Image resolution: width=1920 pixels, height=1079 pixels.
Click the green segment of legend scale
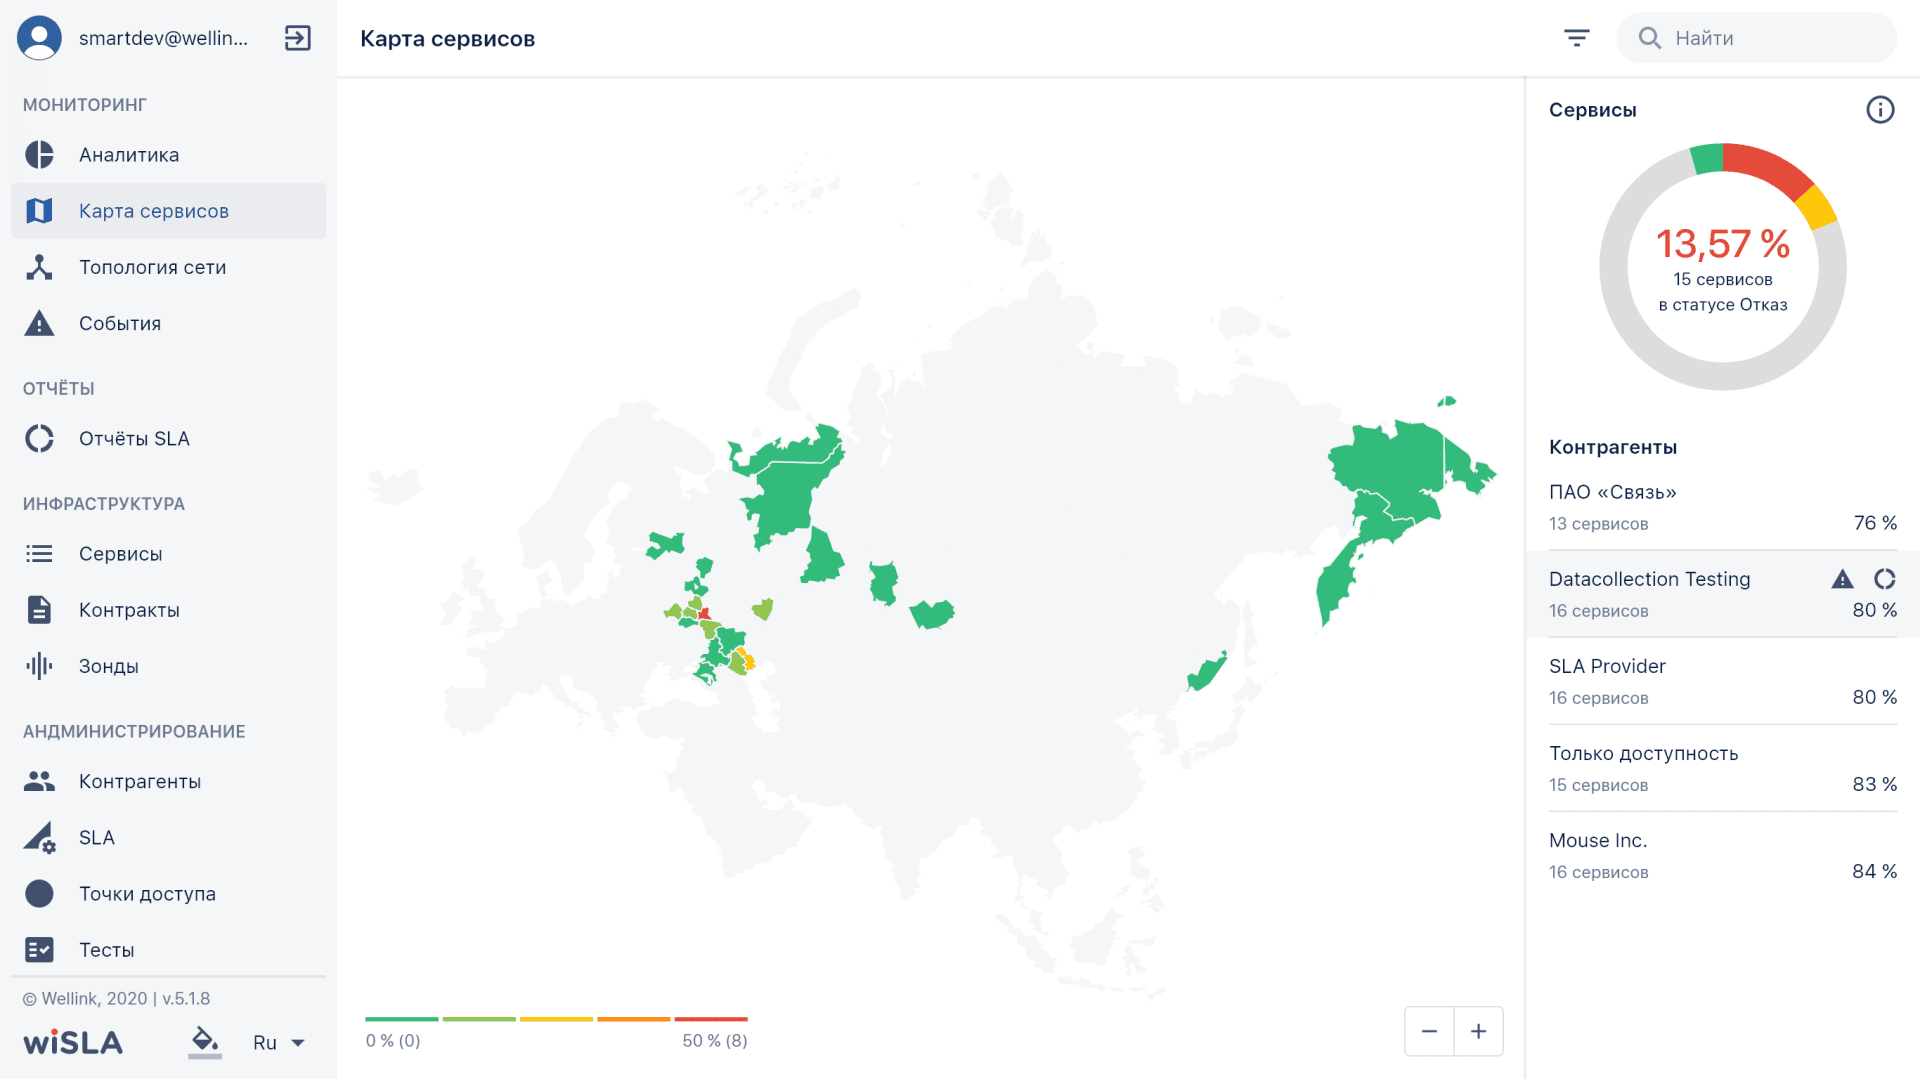click(x=402, y=1019)
